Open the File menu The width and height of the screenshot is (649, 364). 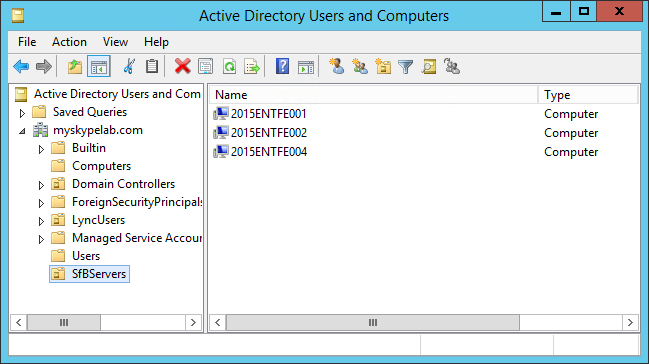[x=27, y=42]
